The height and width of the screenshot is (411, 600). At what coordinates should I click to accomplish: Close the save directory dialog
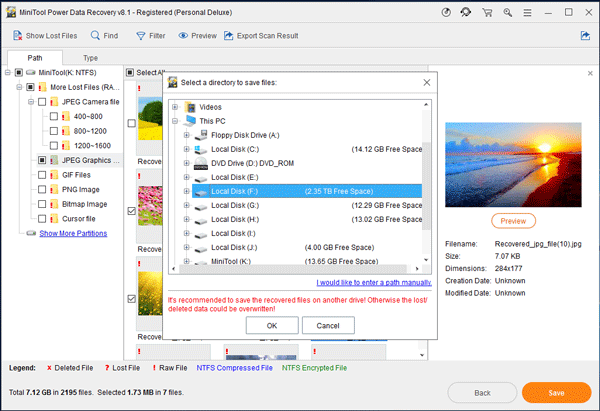(427, 82)
